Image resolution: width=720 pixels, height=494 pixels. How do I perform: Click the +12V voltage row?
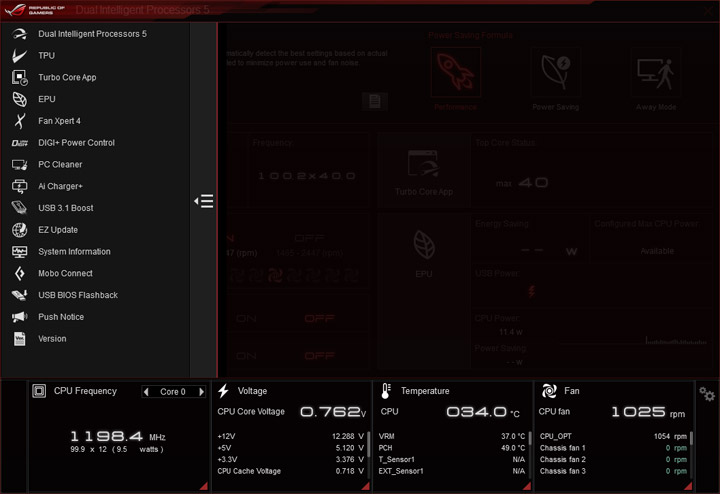coord(291,436)
